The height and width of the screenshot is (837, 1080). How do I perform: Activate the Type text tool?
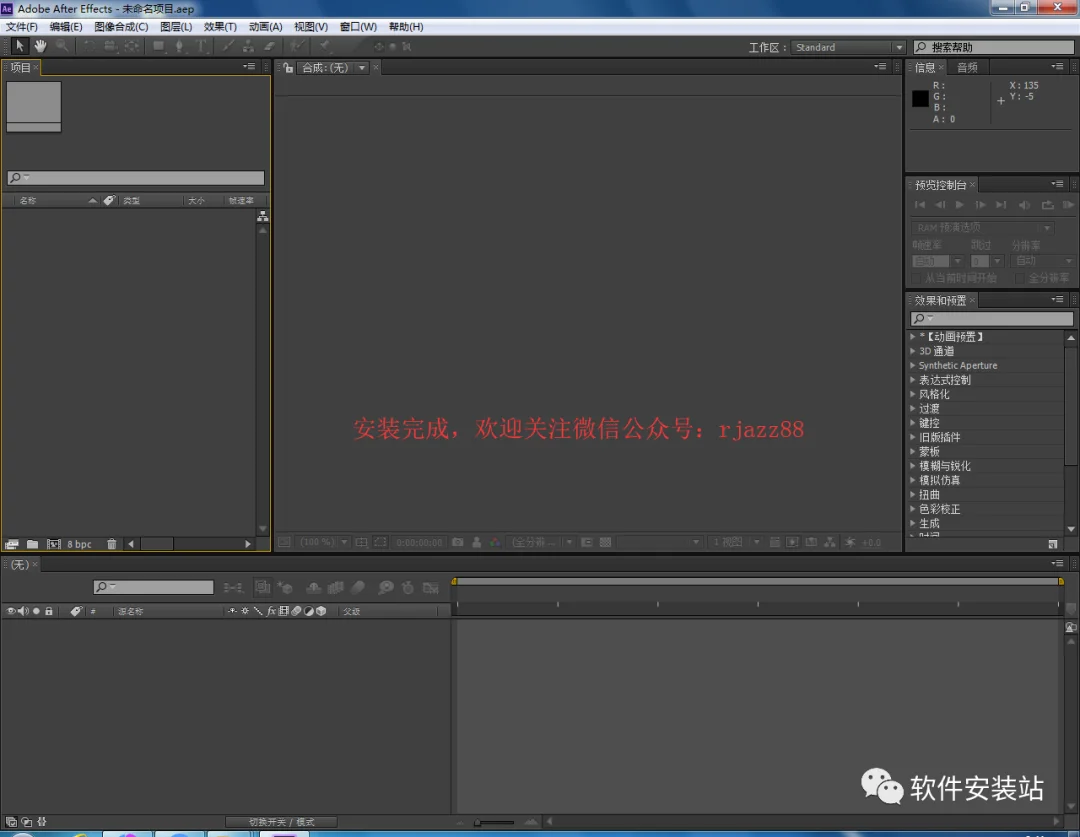(x=201, y=46)
